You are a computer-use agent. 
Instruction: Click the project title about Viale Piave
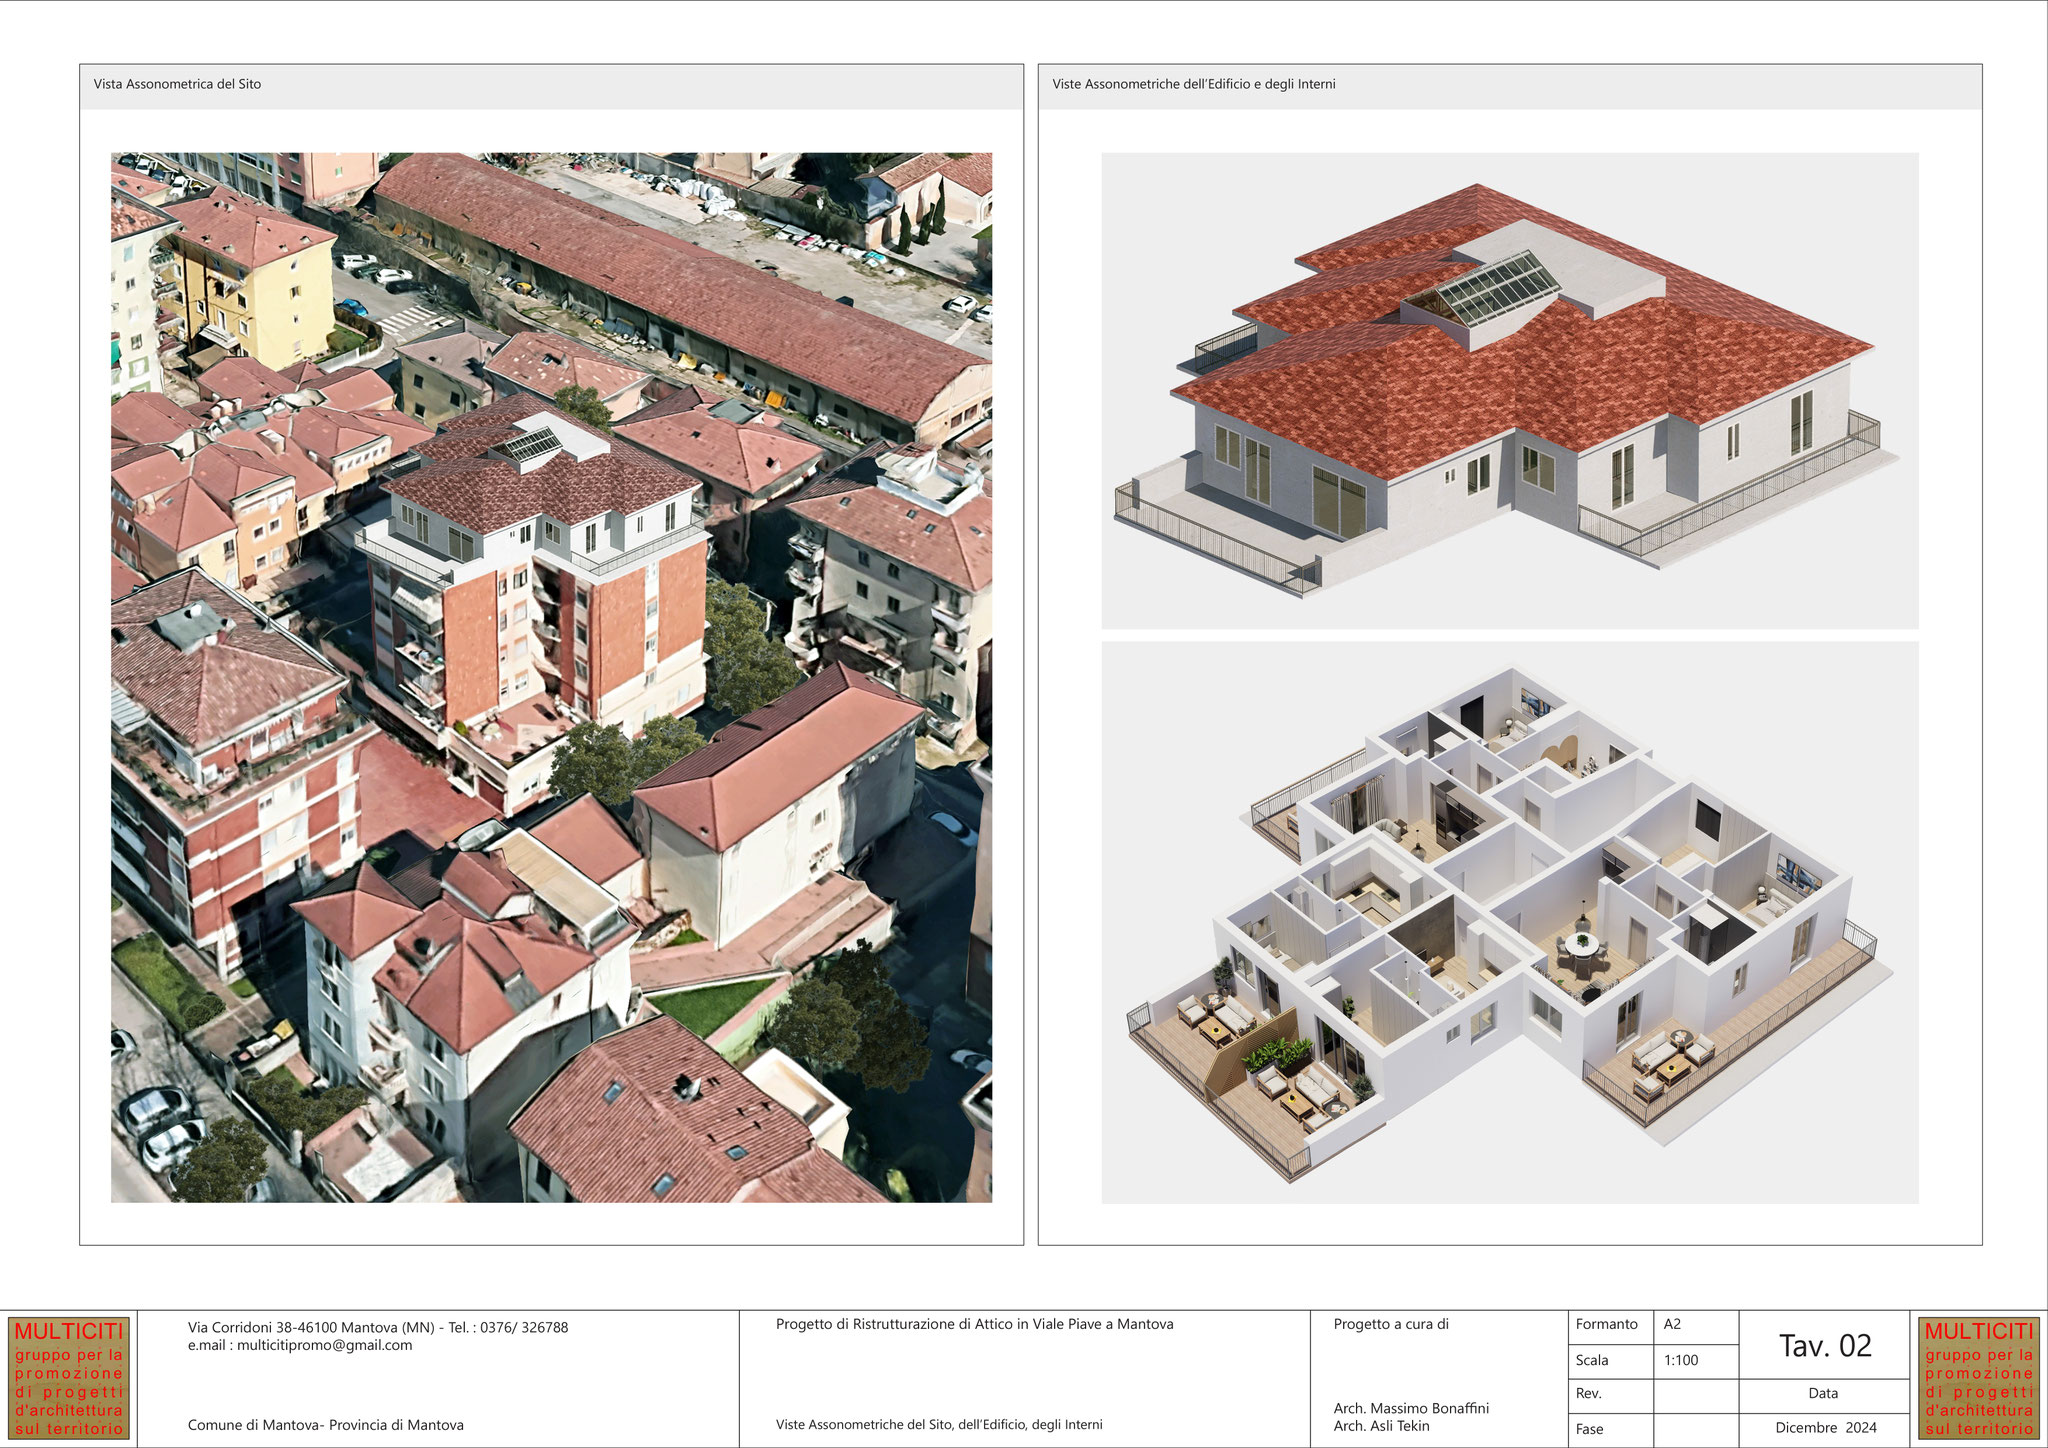pyautogui.click(x=974, y=1325)
